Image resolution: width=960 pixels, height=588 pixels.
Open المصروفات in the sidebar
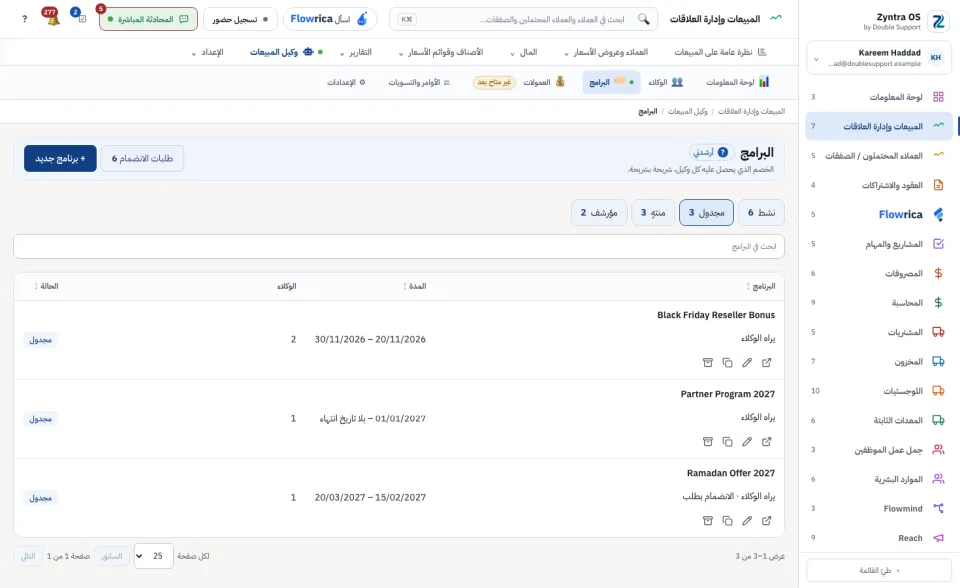point(879,273)
